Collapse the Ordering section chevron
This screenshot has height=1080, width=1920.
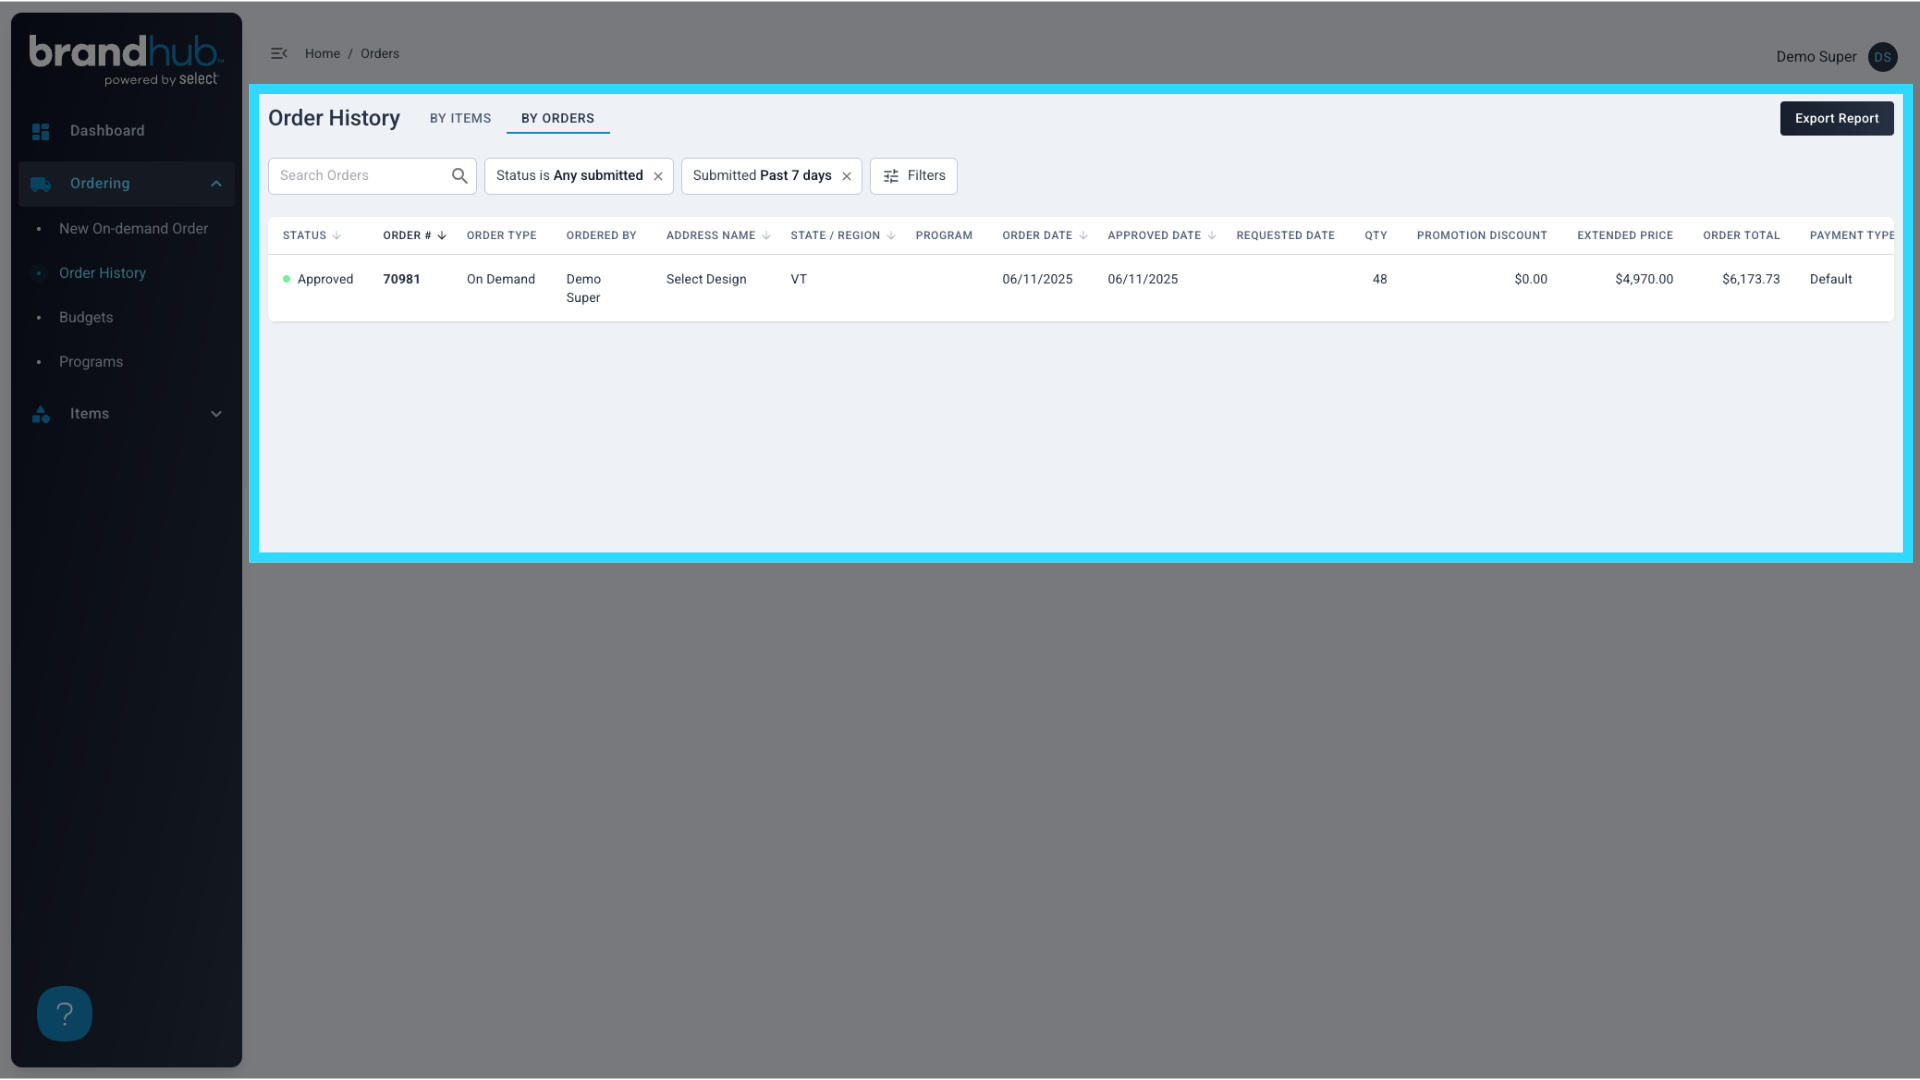point(216,184)
